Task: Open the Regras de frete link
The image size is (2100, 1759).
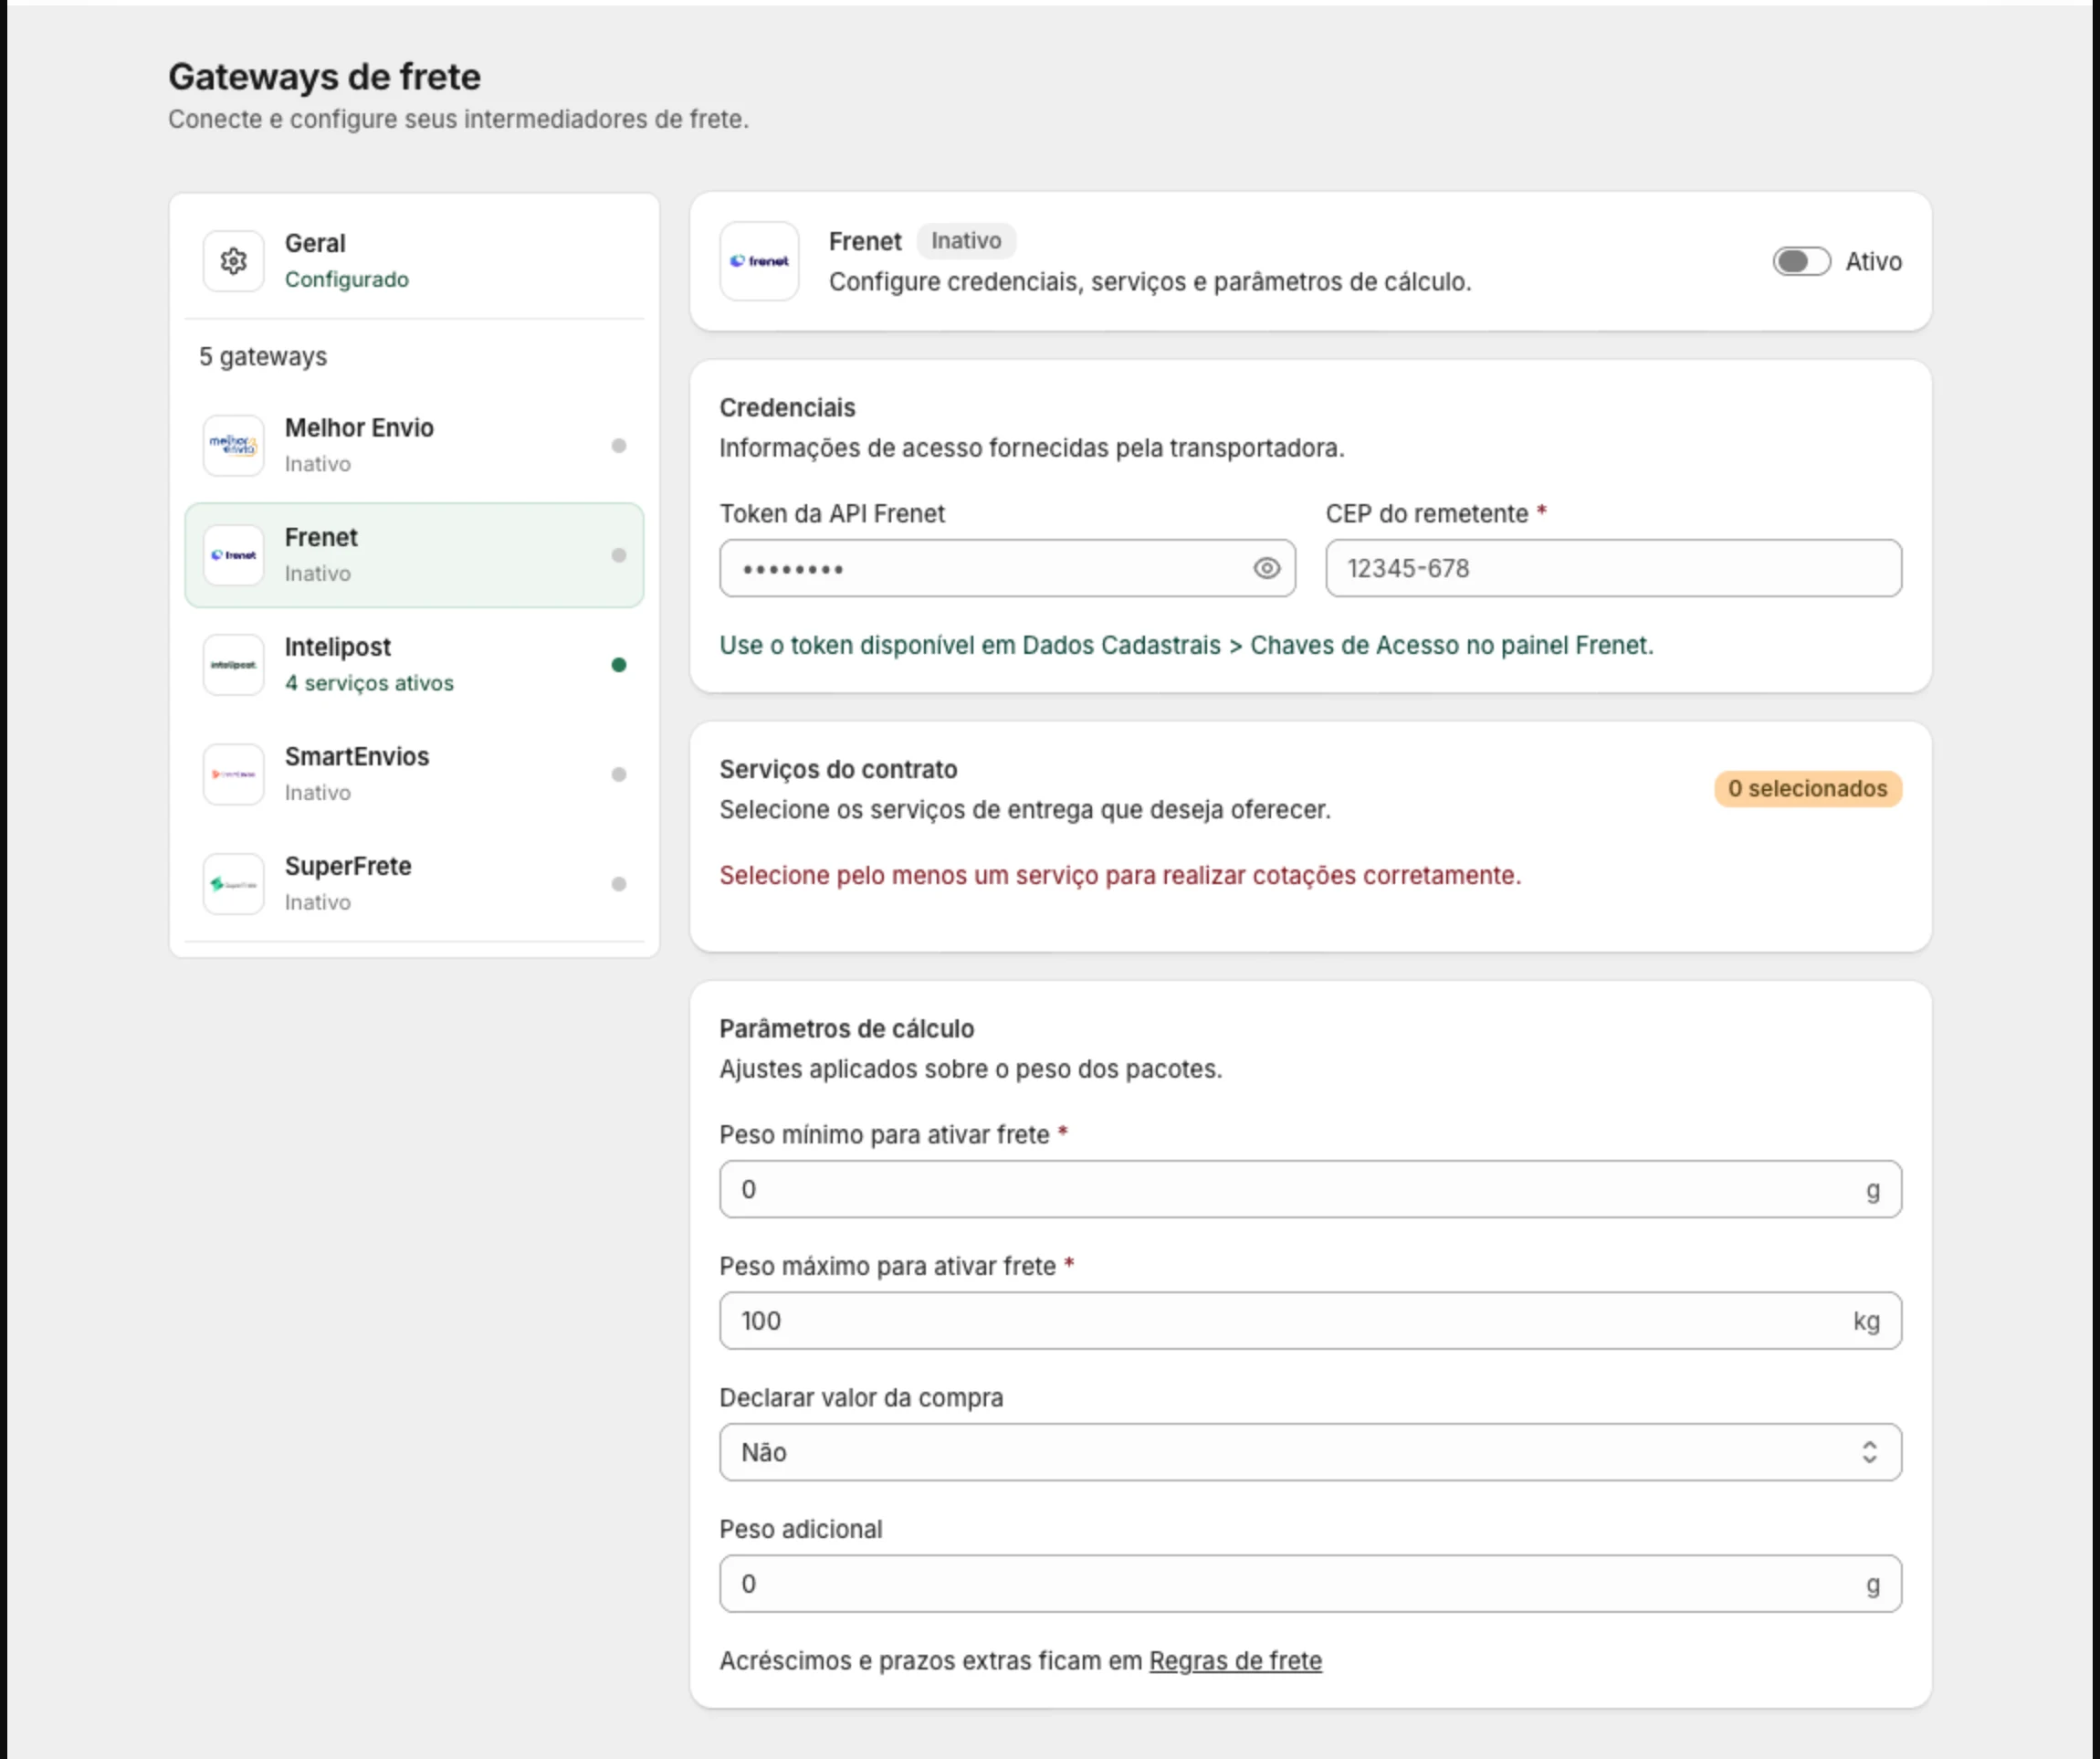Action: tap(1235, 1660)
